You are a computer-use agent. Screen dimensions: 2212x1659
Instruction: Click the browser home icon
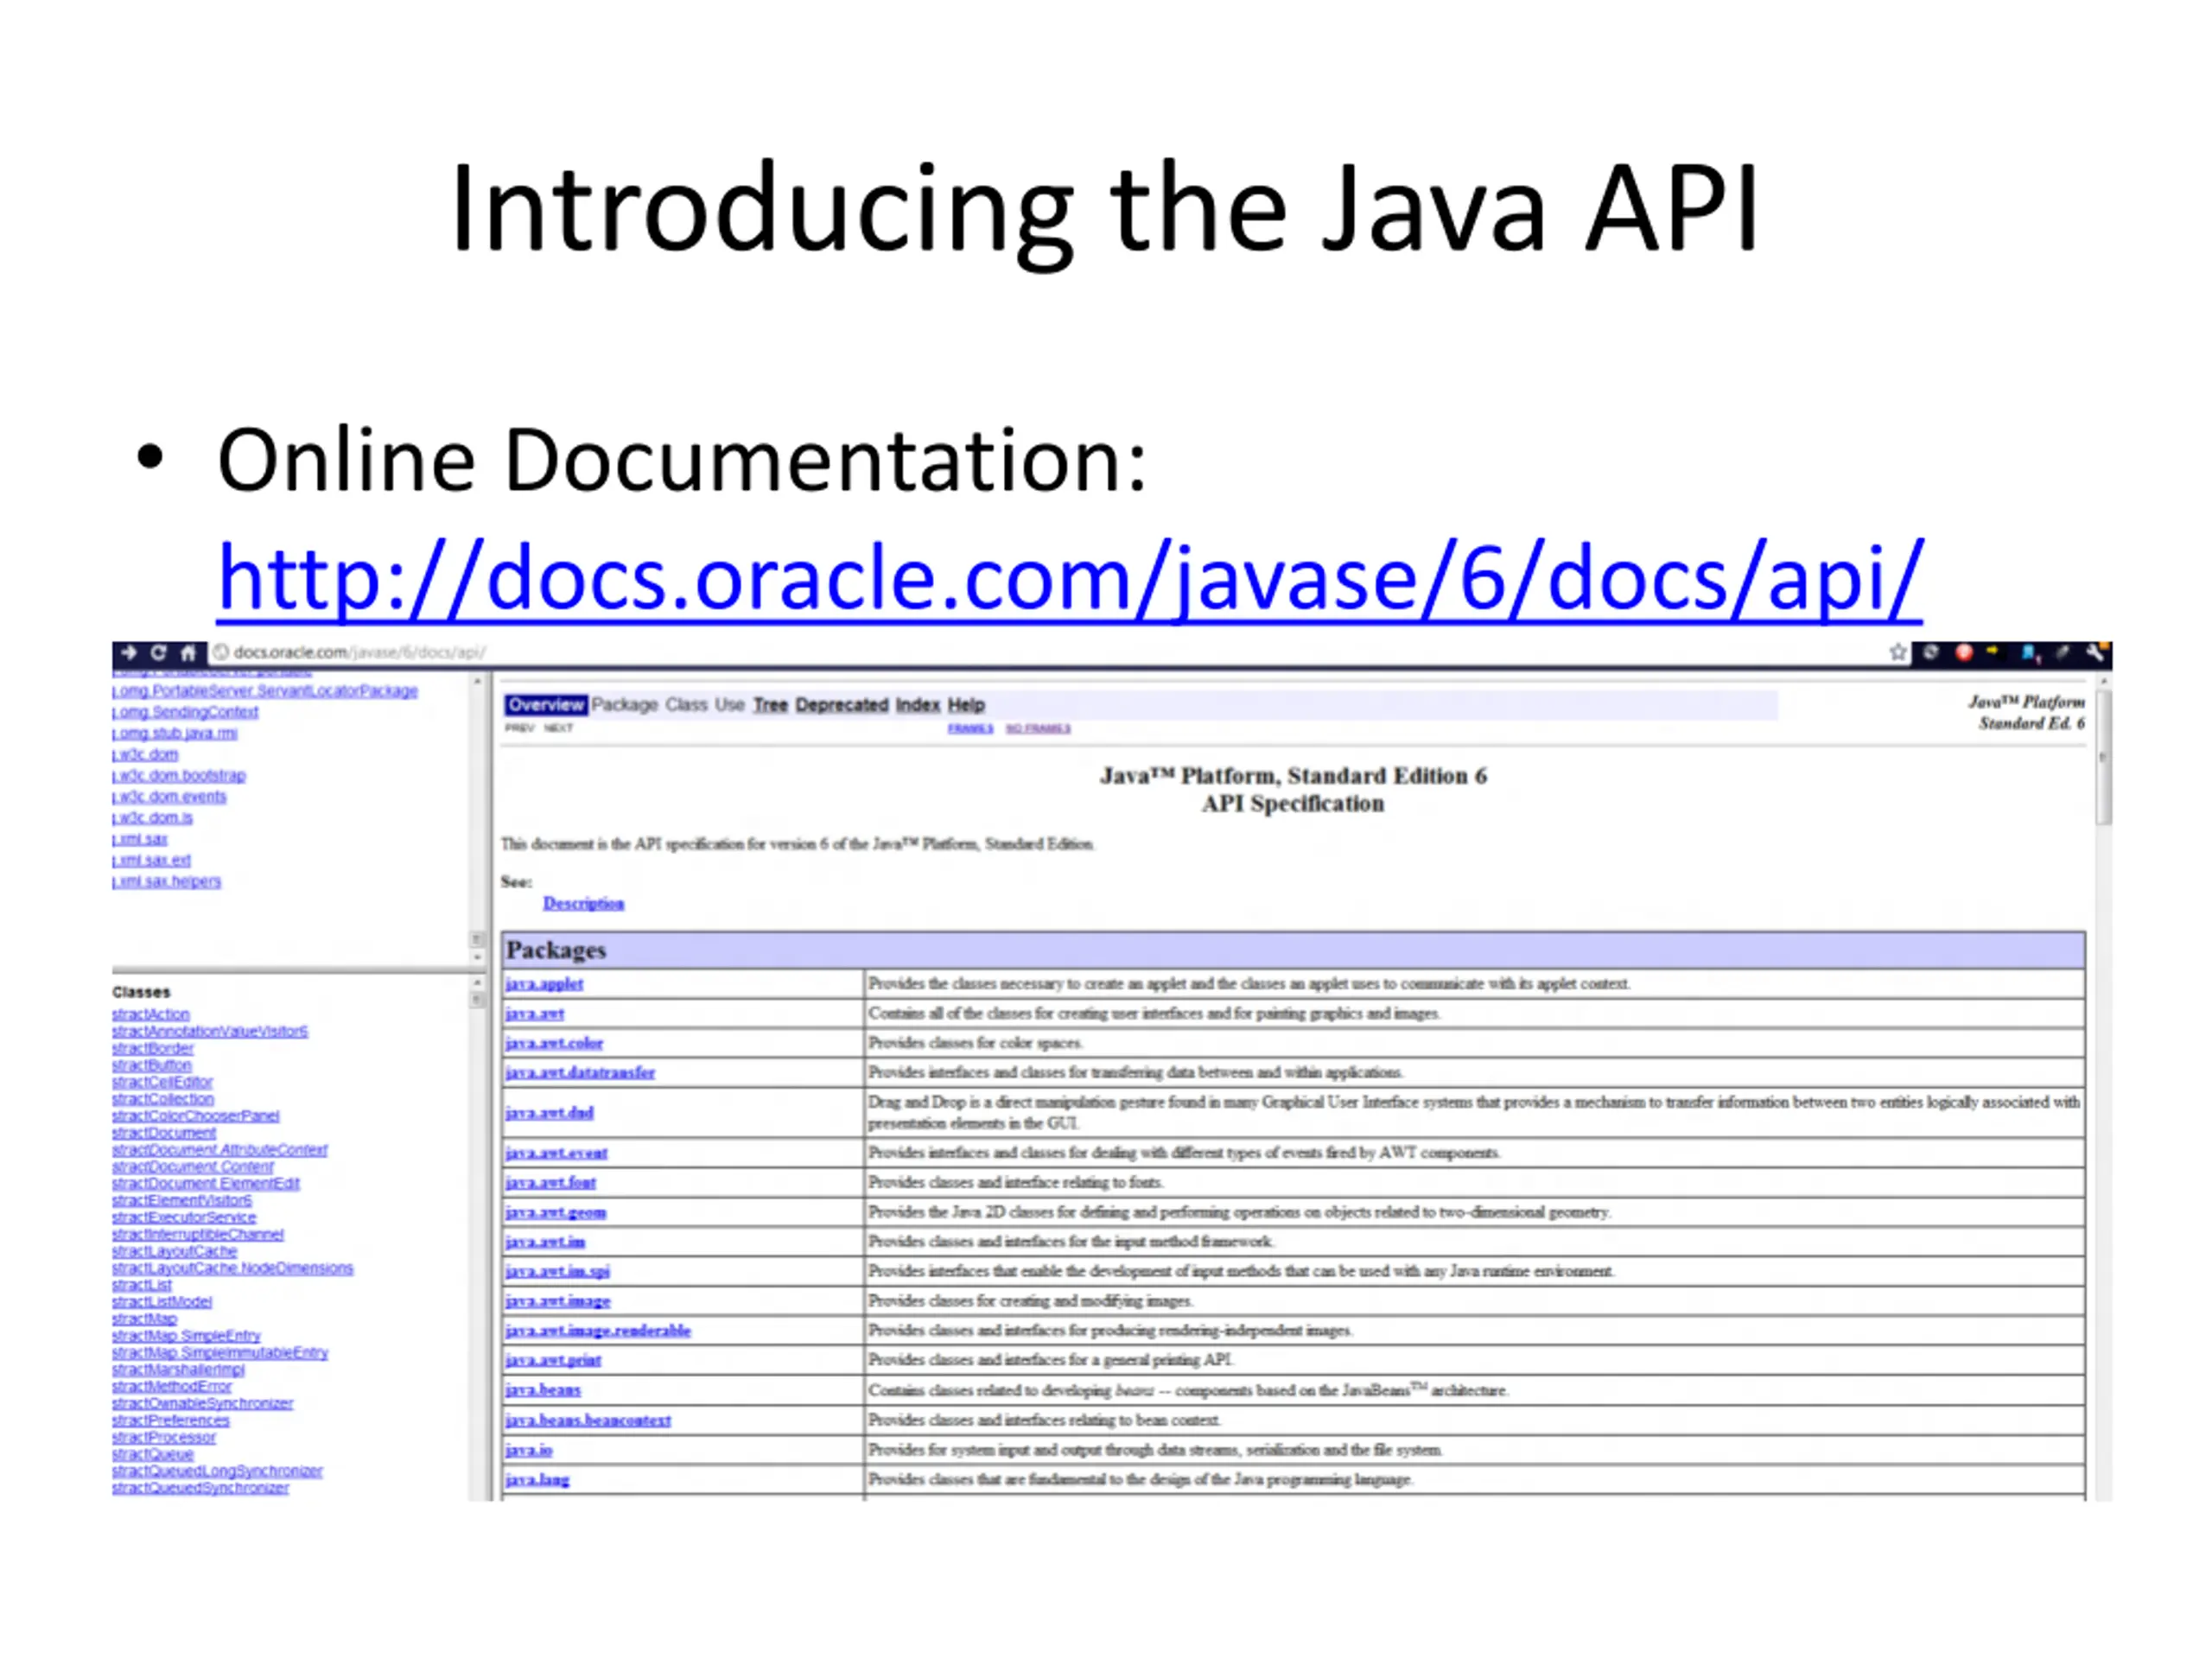tap(188, 653)
